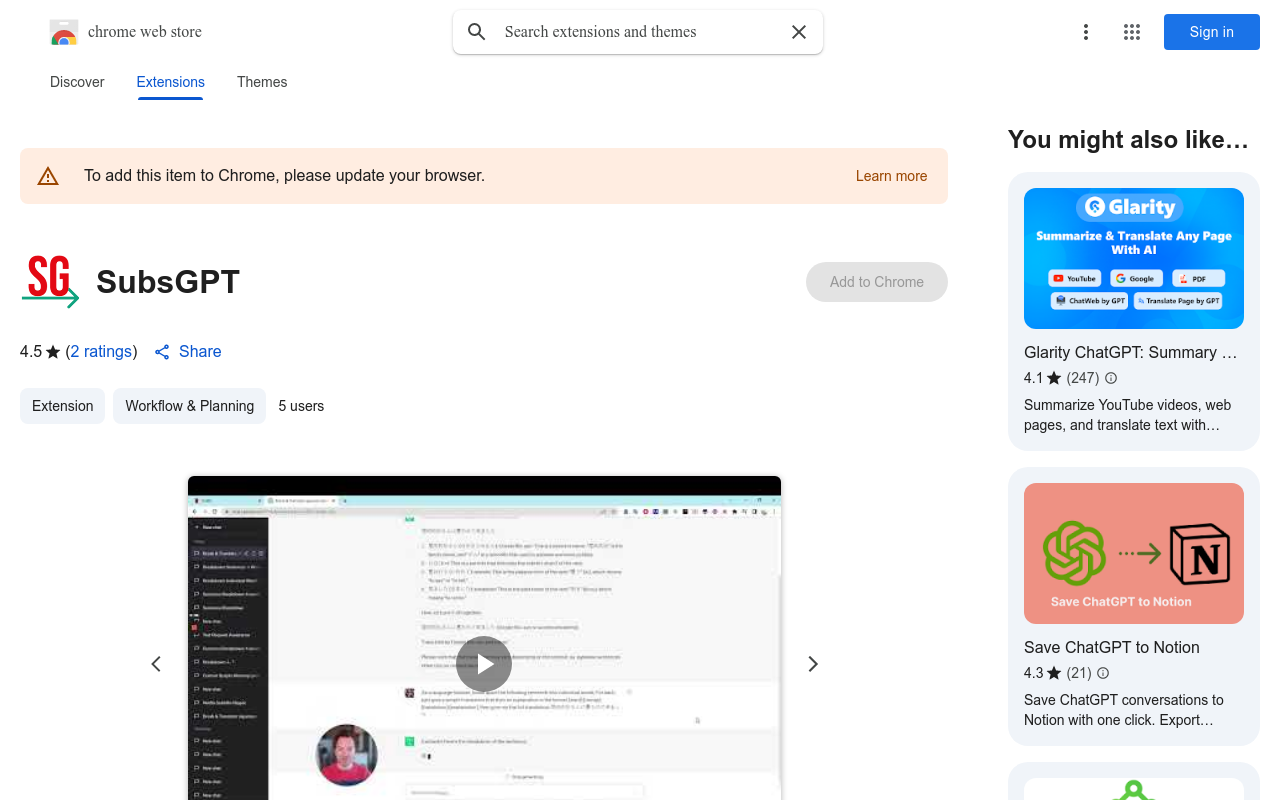This screenshot has height=800, width=1280.
Task: Open the Glarity promo image
Action: [x=1134, y=258]
